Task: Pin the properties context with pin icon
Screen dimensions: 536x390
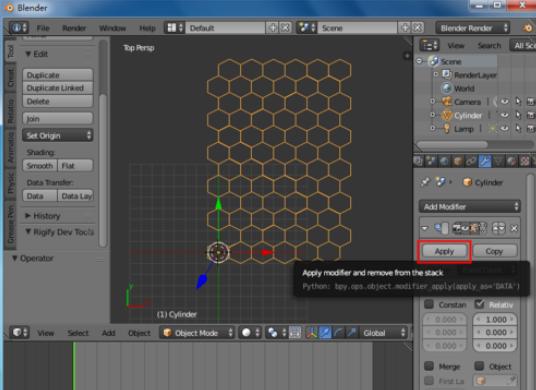Action: tap(425, 182)
